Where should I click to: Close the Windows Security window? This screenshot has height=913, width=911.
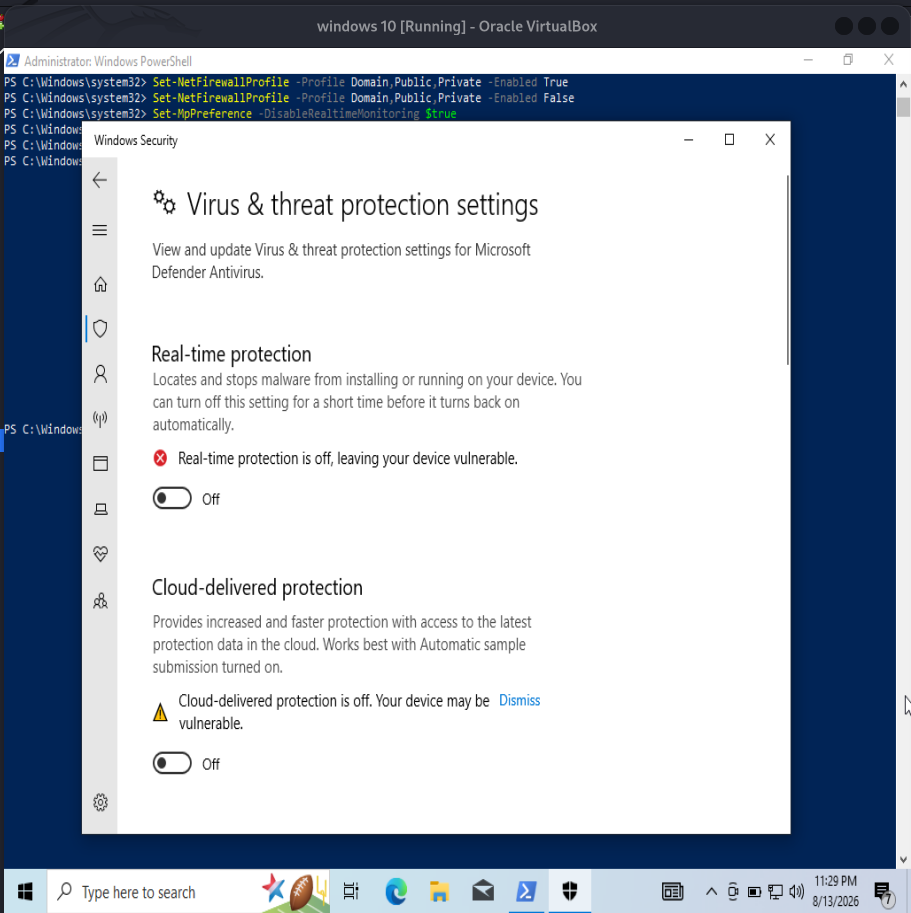click(770, 140)
